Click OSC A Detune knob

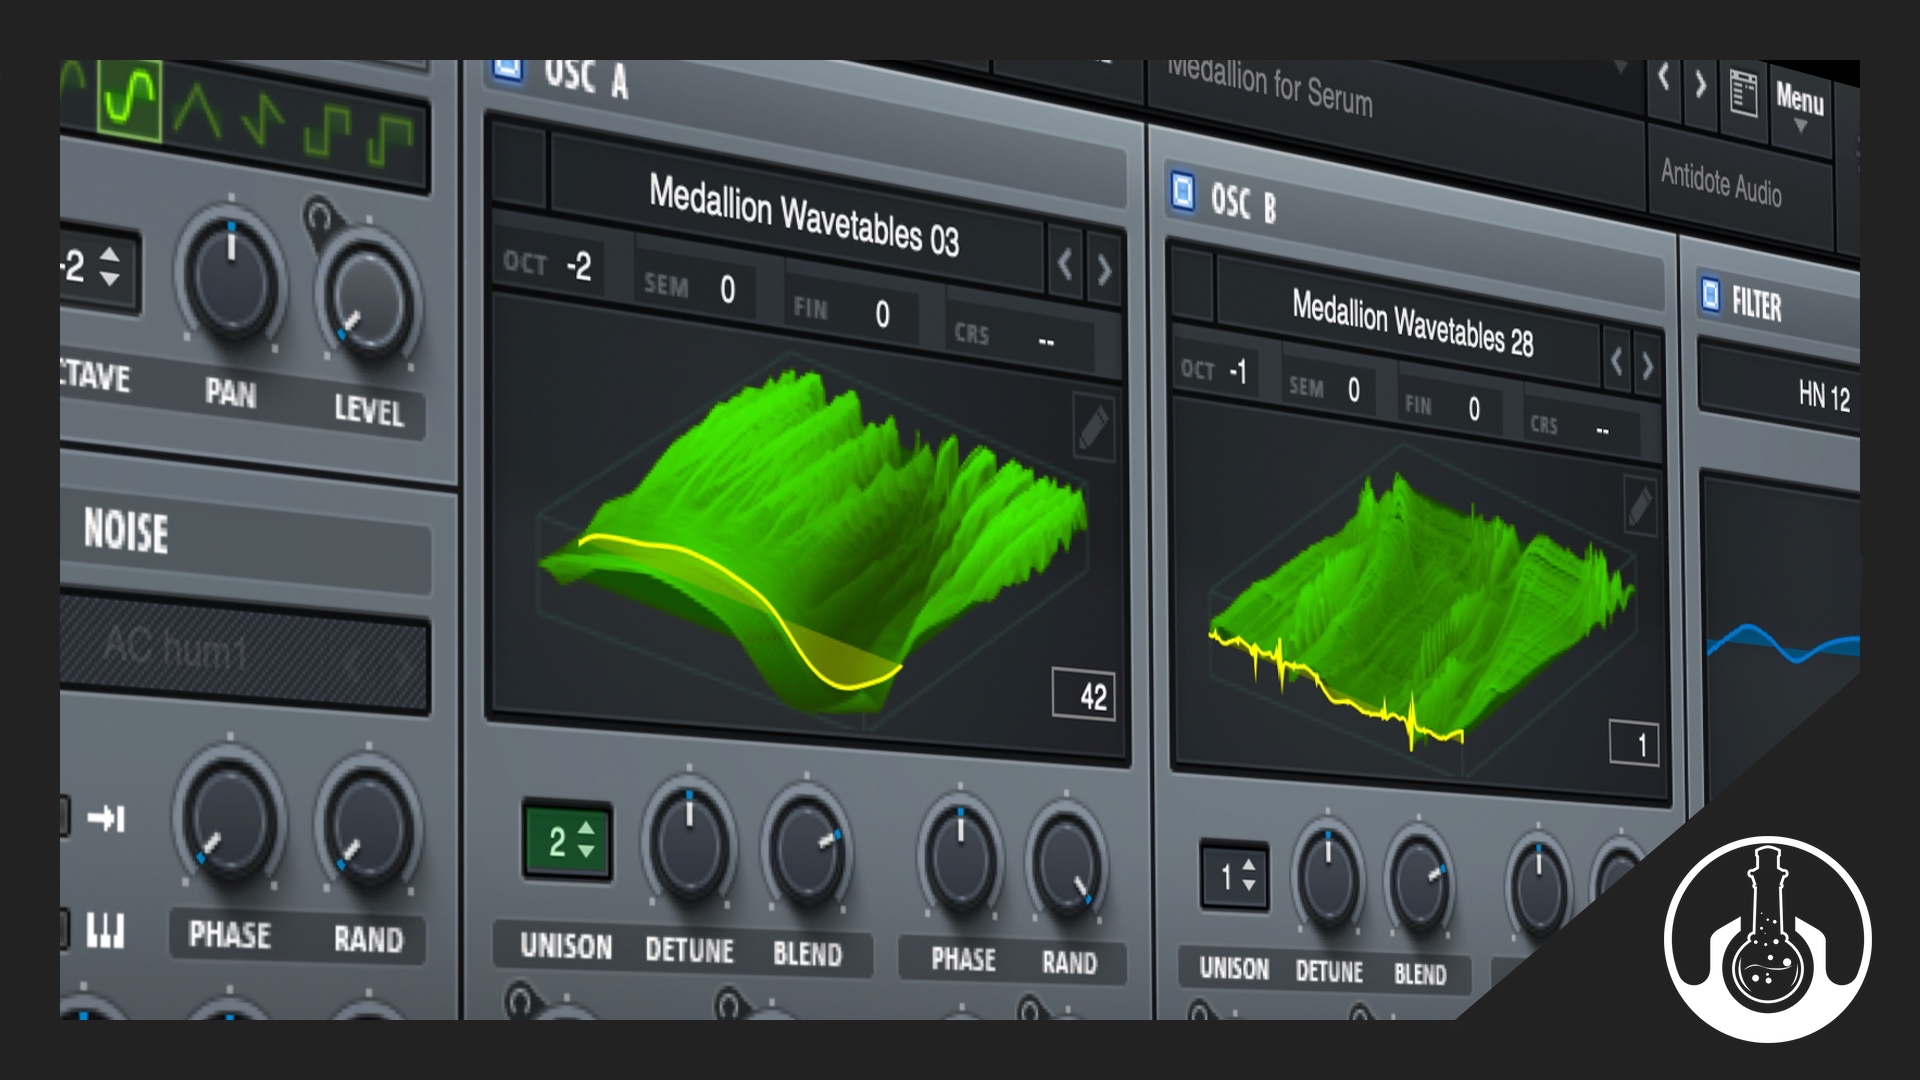click(x=688, y=844)
